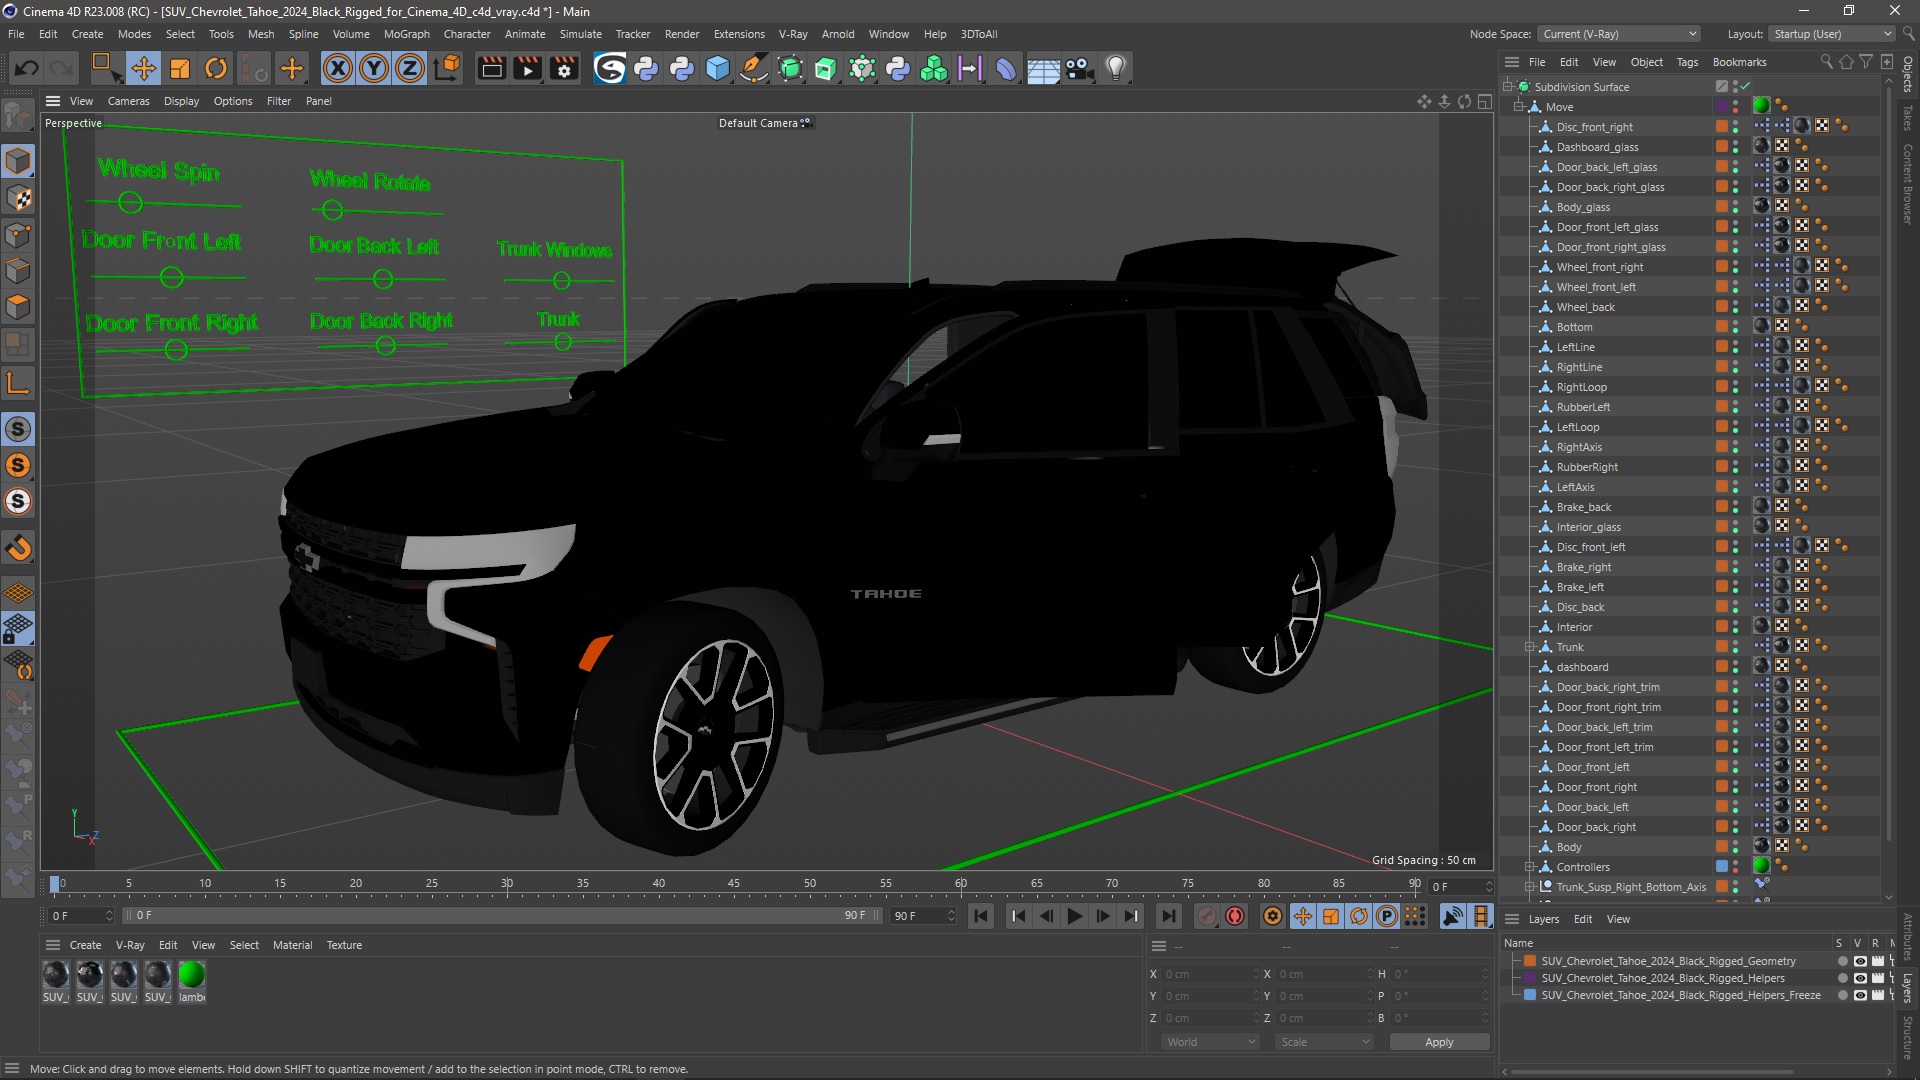Open the Scale coordinate mode dropdown
Viewport: 1920px width, 1080px height.
coord(1325,1042)
